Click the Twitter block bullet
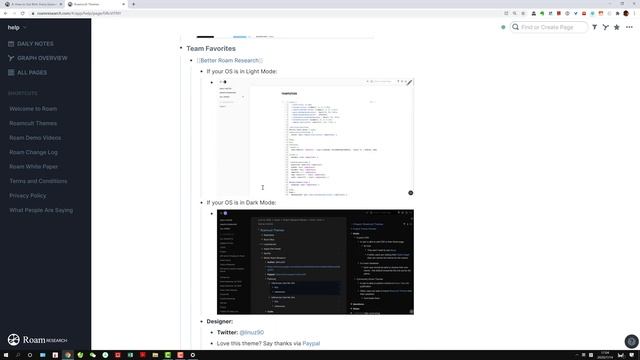640x360 pixels. tap(211, 333)
